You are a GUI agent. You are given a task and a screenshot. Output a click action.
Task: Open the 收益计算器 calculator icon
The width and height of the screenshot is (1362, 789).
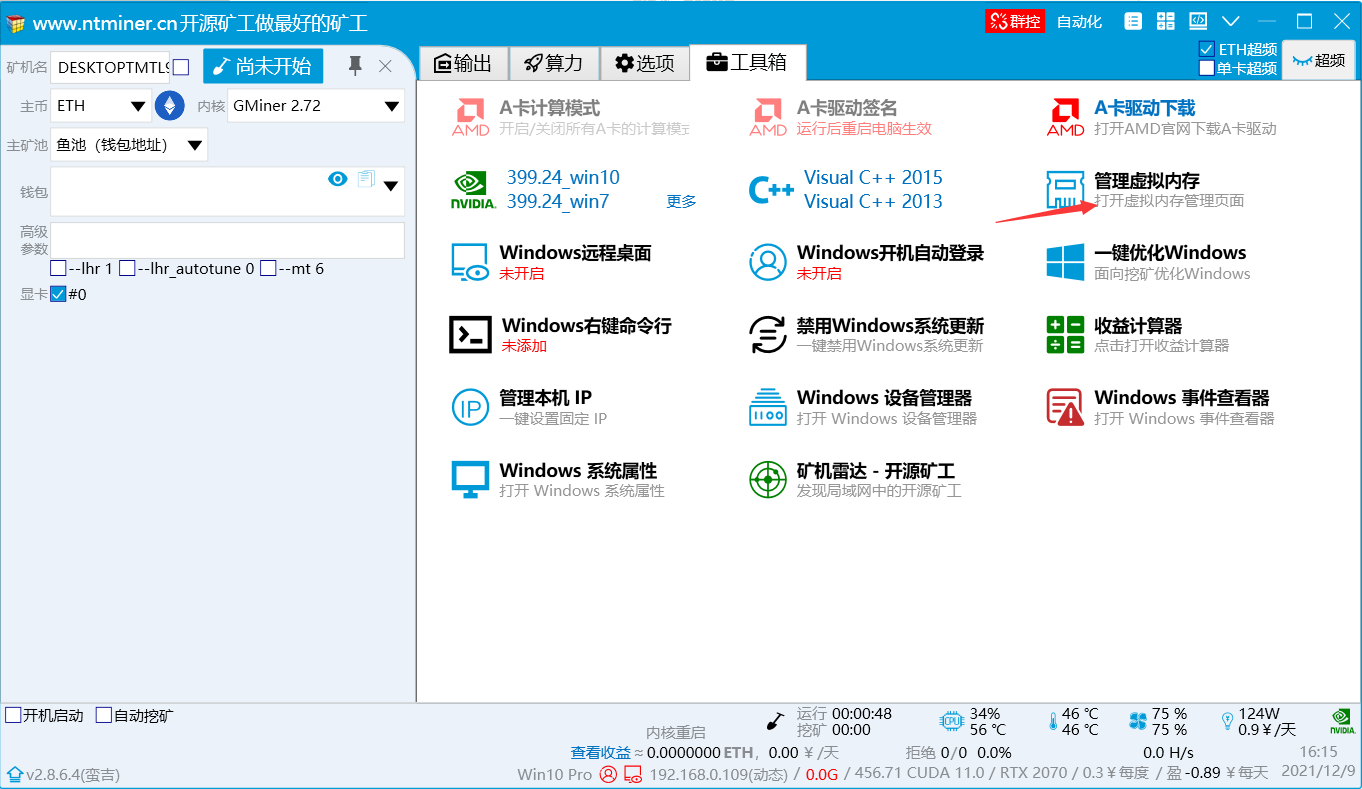tap(1066, 334)
